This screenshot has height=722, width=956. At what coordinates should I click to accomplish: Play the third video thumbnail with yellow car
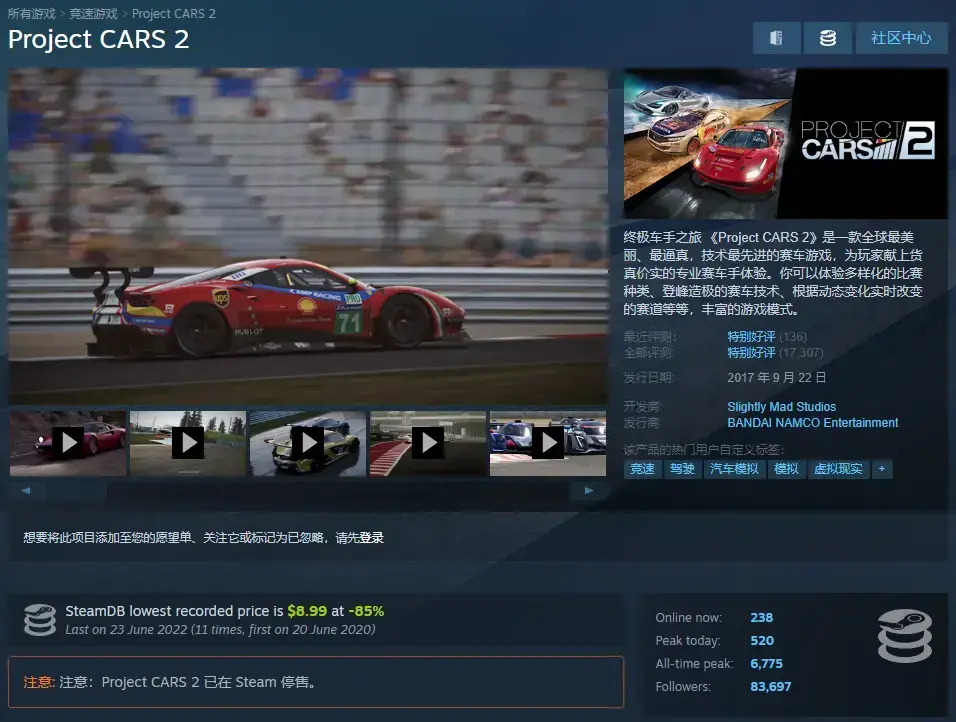pos(307,442)
